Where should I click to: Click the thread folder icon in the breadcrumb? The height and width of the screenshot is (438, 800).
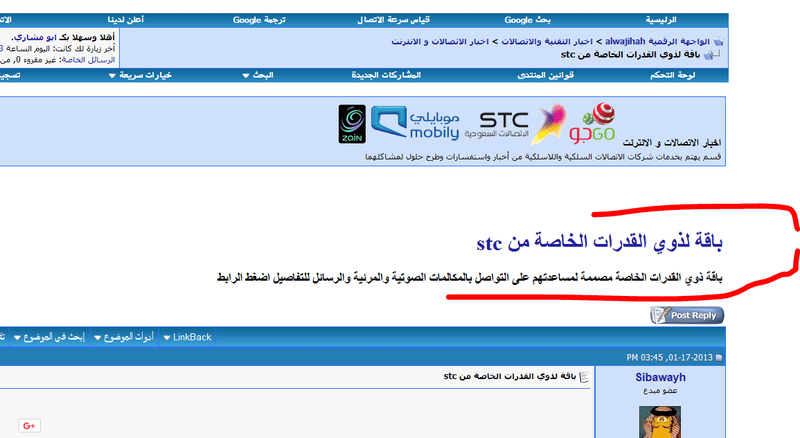coord(708,55)
